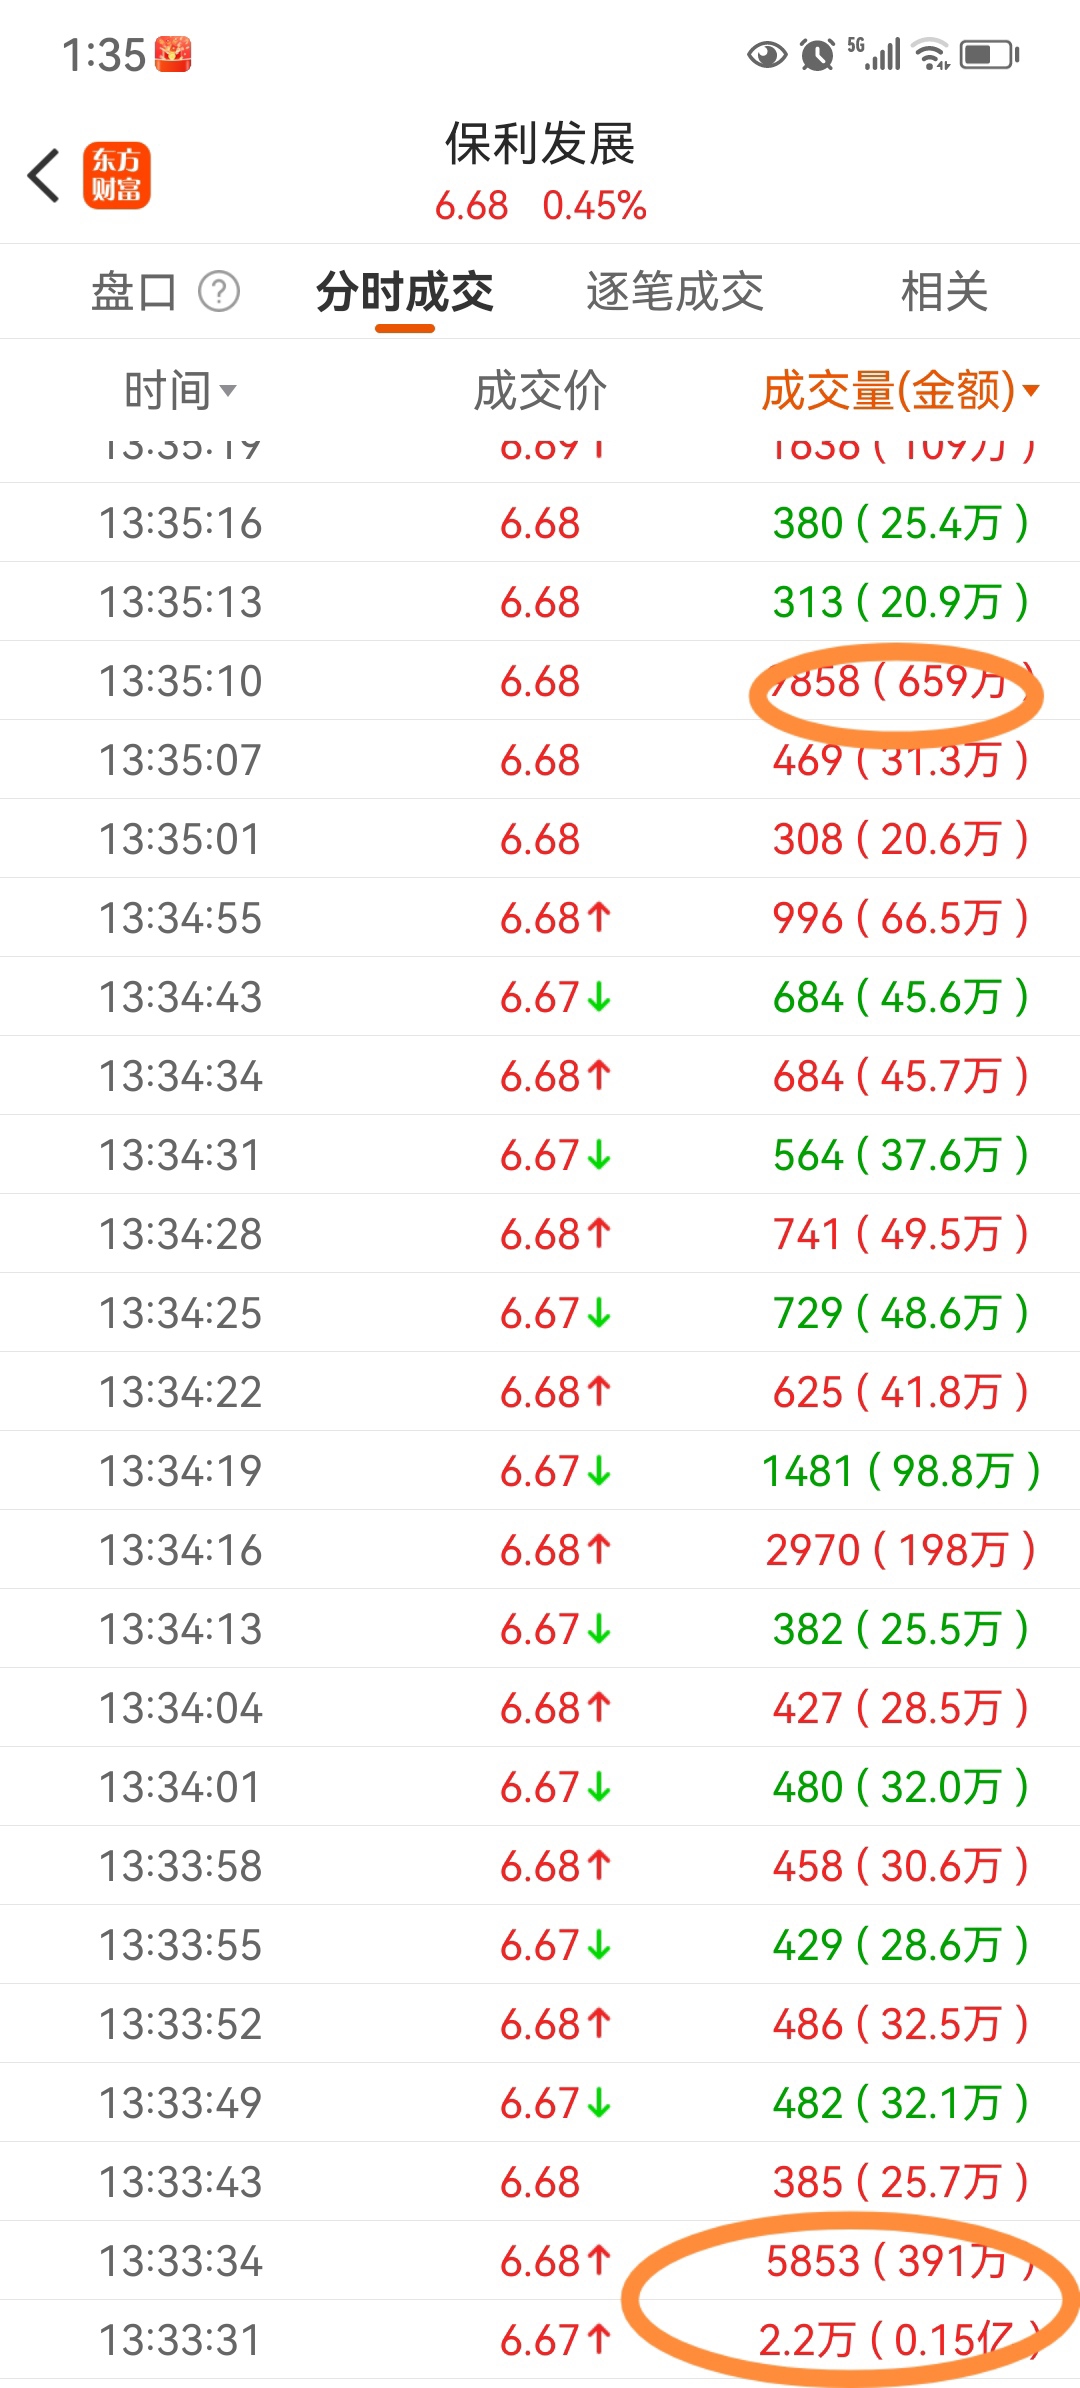Image resolution: width=1080 pixels, height=2388 pixels.
Task: Select the 13:35:16 trade row
Action: (x=540, y=523)
